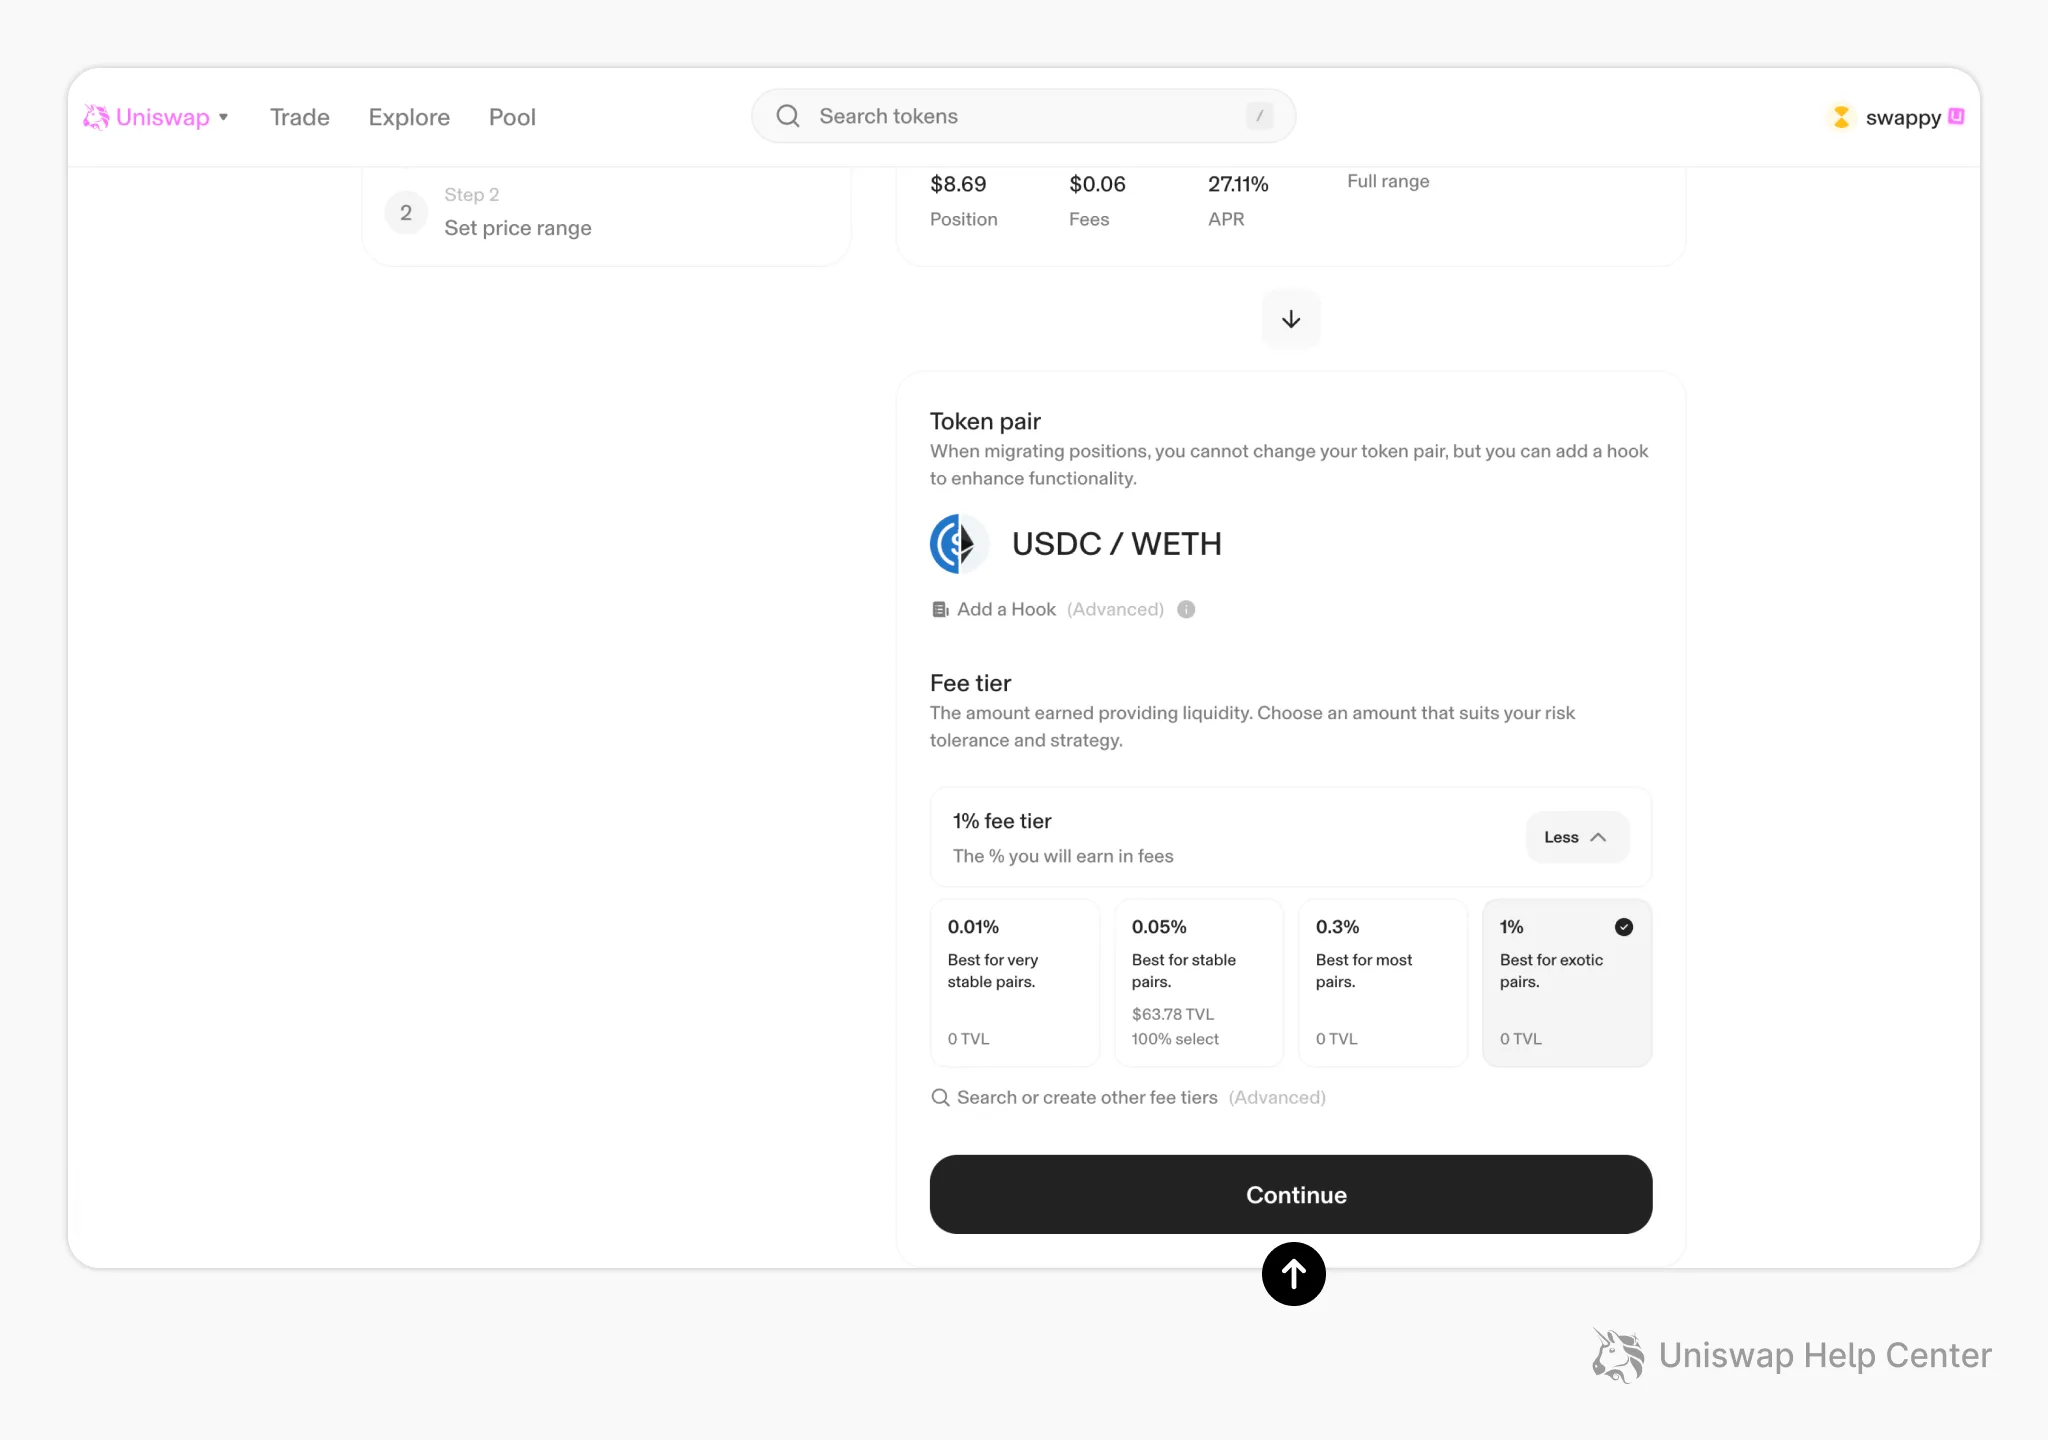Click the USDC/WETH token pair logo
Viewport: 2048px width, 1440px height.
(x=958, y=544)
